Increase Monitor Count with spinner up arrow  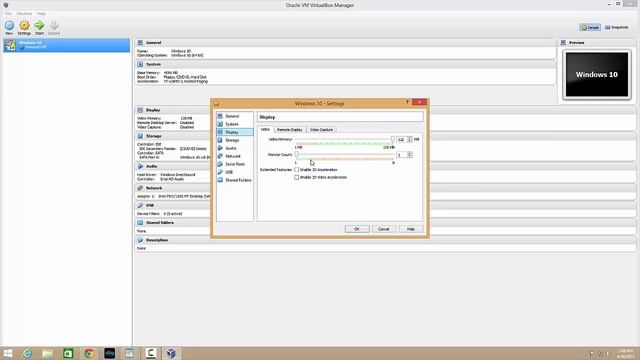tap(410, 153)
